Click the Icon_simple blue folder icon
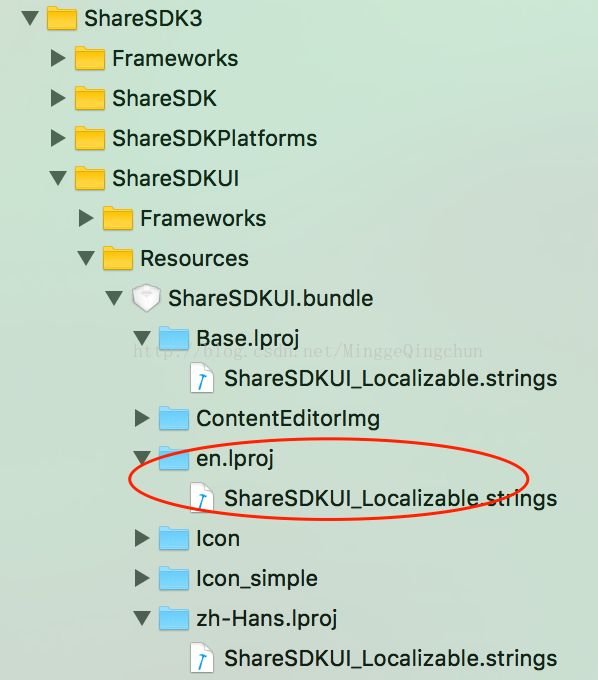The height and width of the screenshot is (680, 598). tap(173, 578)
